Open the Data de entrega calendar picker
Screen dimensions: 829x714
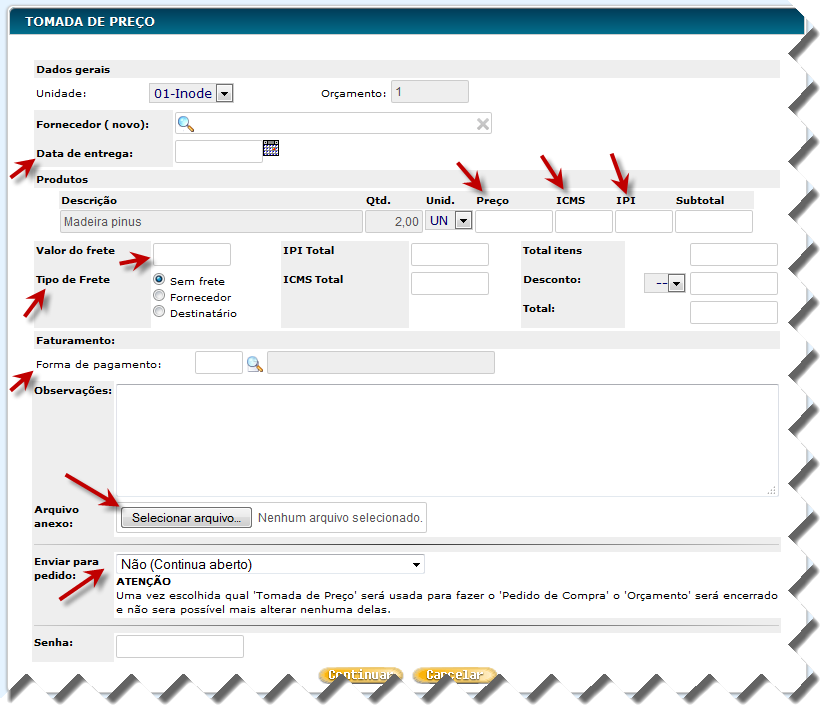[x=271, y=148]
